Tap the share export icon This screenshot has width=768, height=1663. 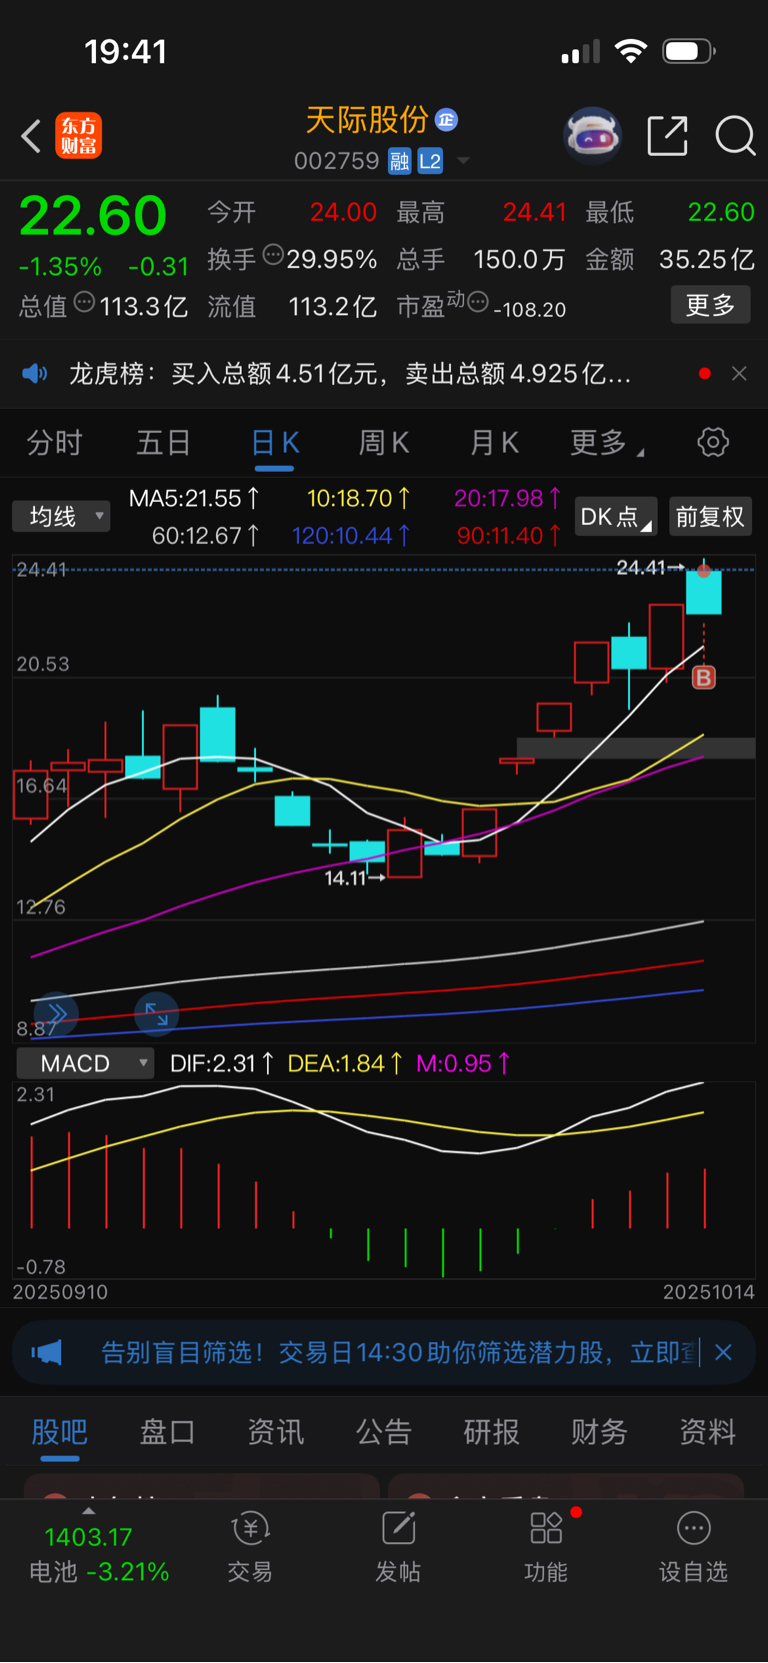[668, 136]
